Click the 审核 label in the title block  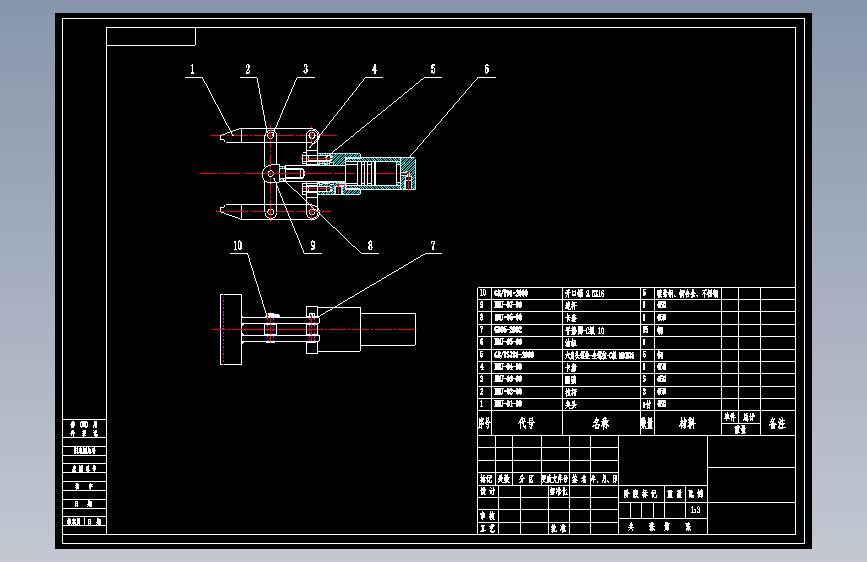click(487, 516)
